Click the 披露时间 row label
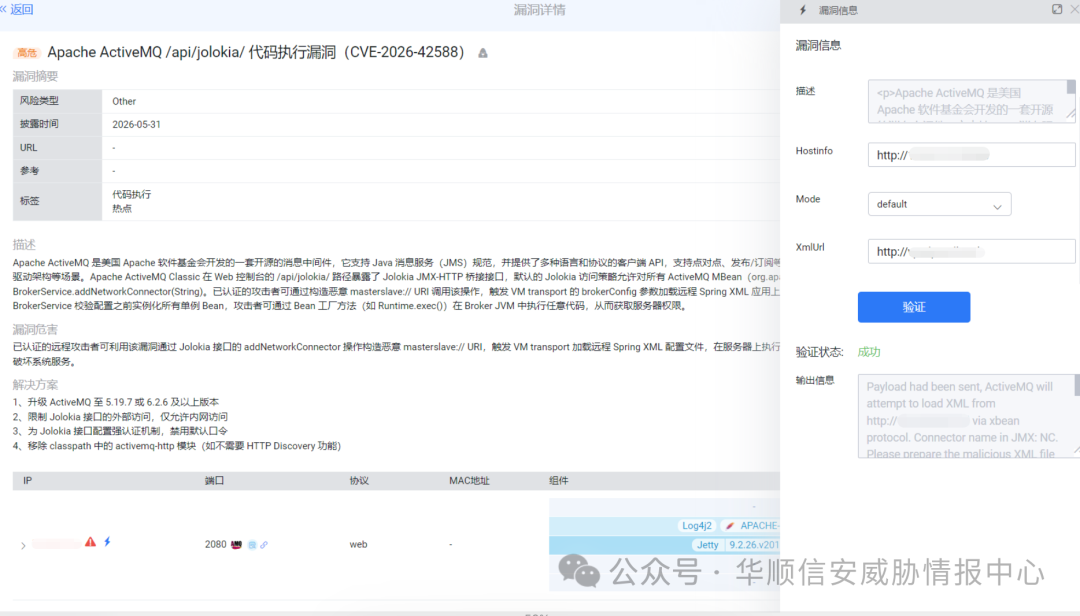 [x=39, y=124]
